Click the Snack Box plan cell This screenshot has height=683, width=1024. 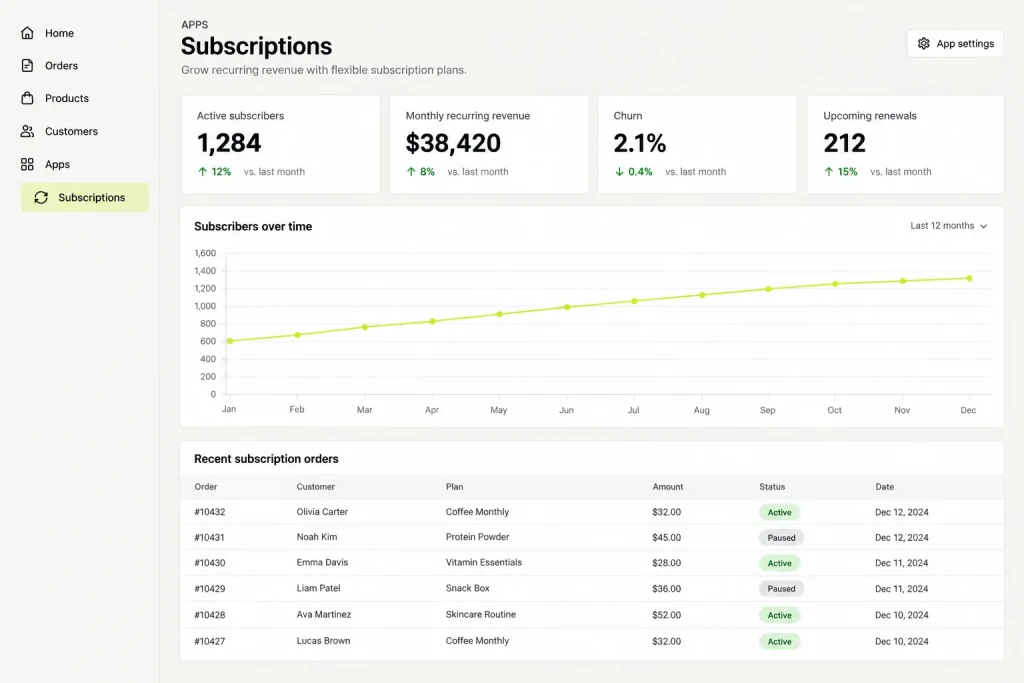(x=468, y=588)
